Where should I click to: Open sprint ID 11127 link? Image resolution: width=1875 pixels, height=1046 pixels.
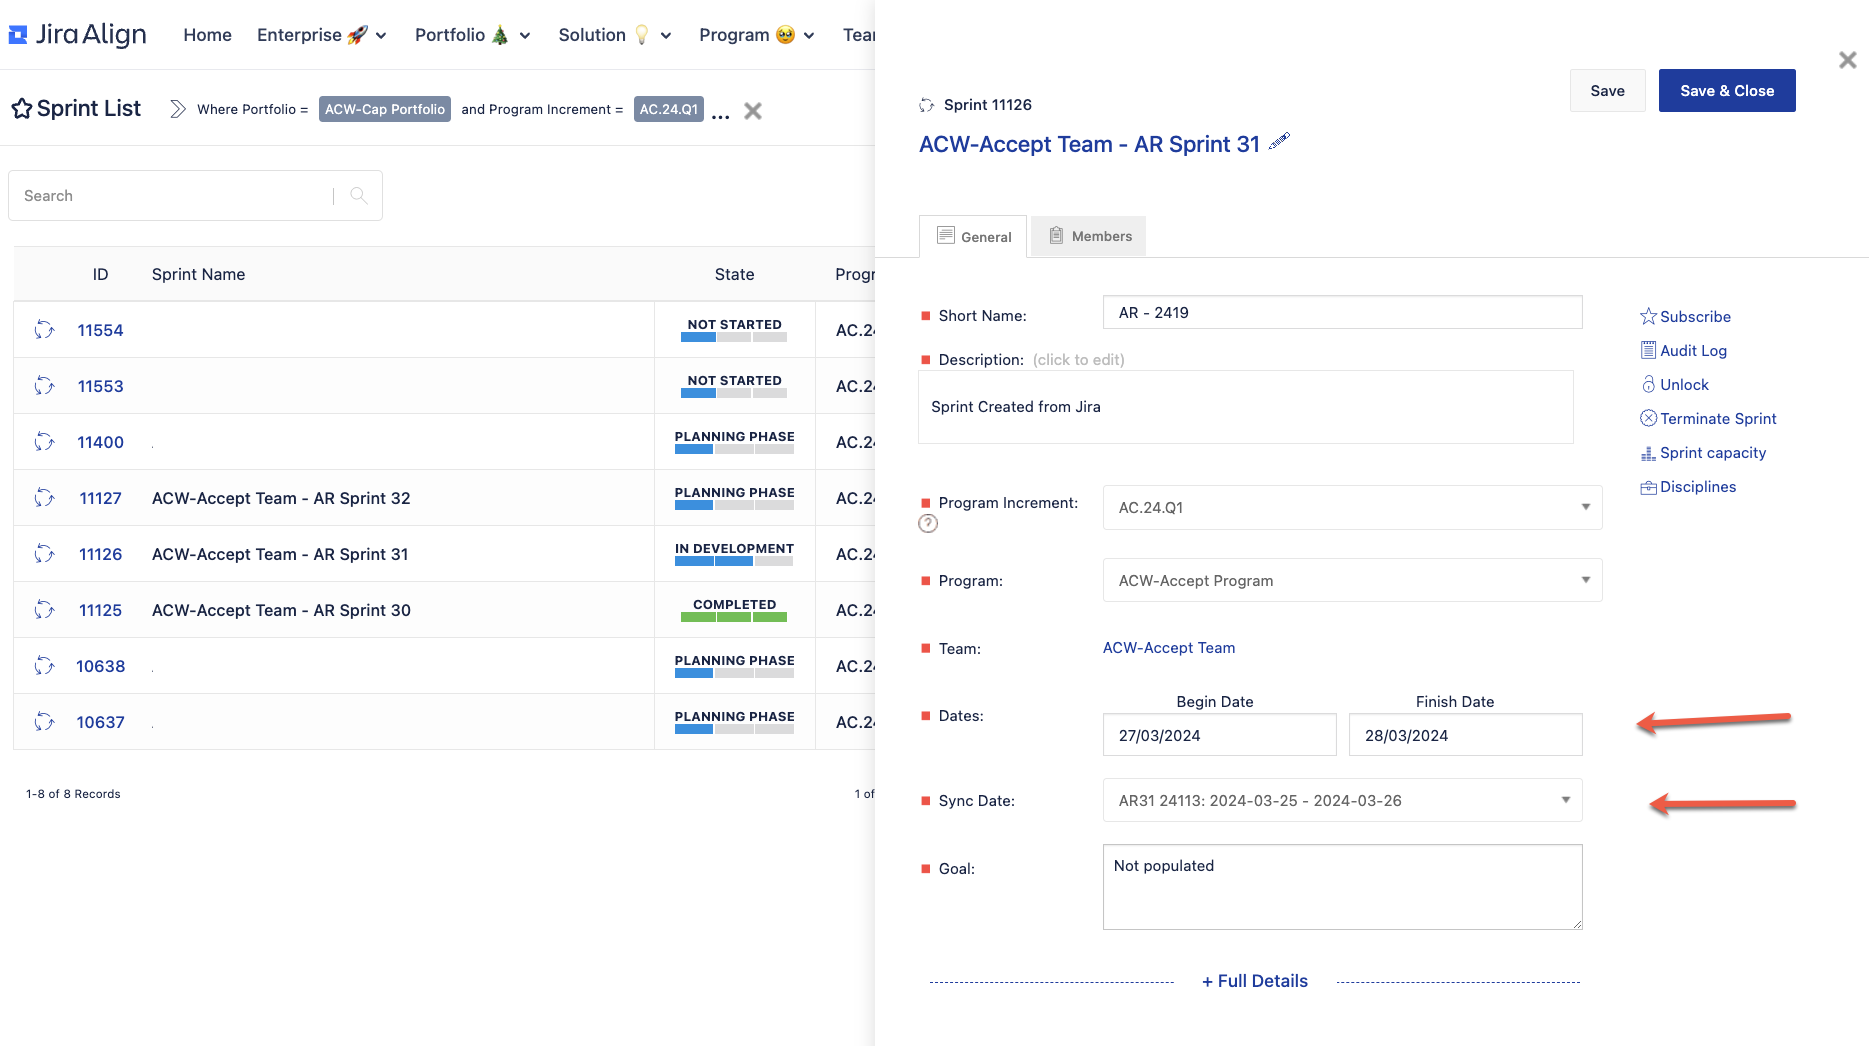click(100, 498)
